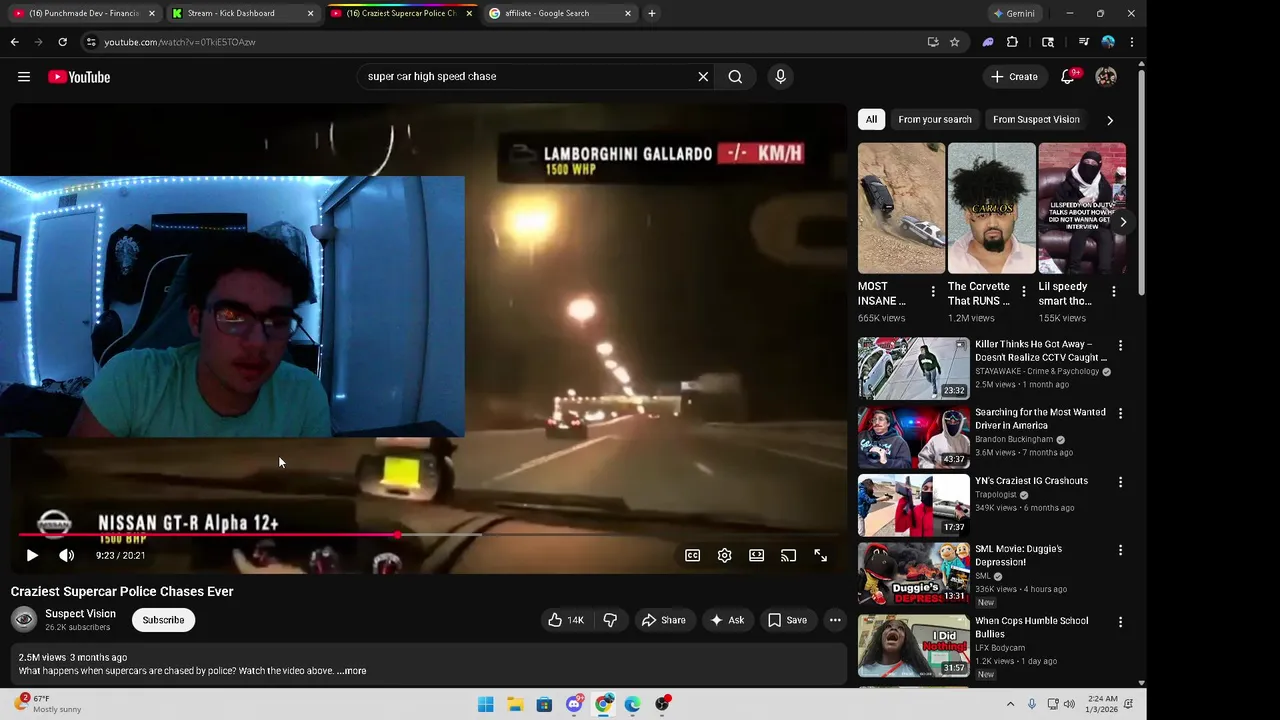
Task: Select From your search chip
Action: coord(935,119)
